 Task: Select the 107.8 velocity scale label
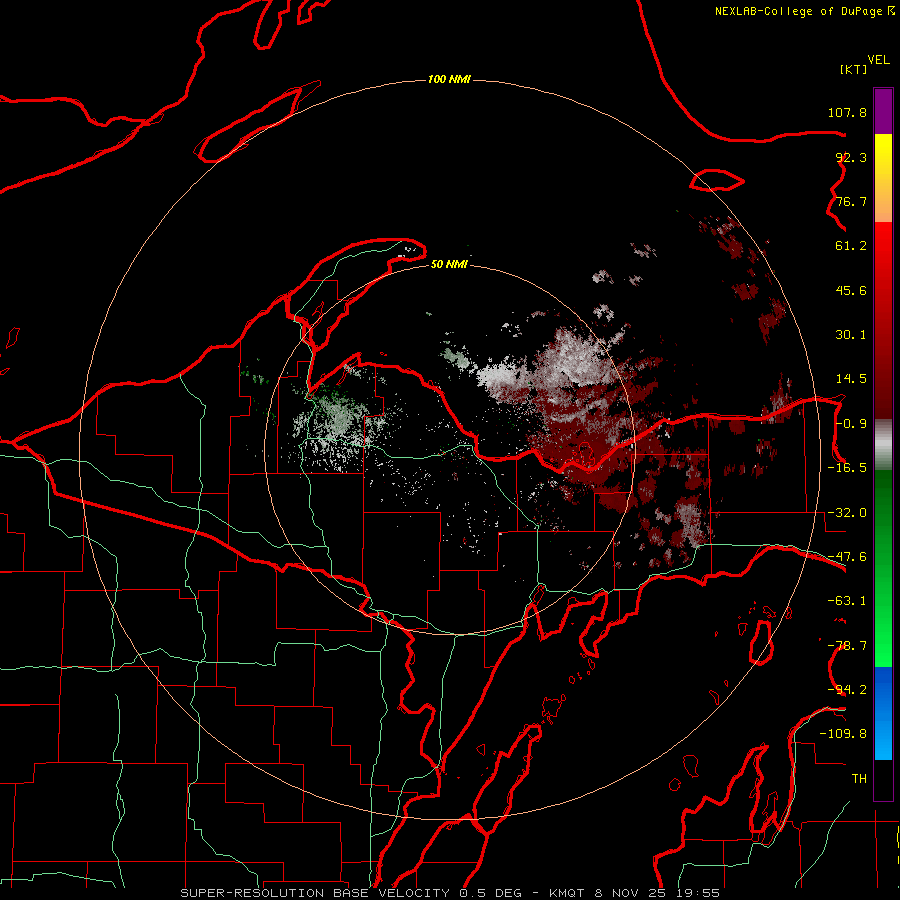coord(847,112)
